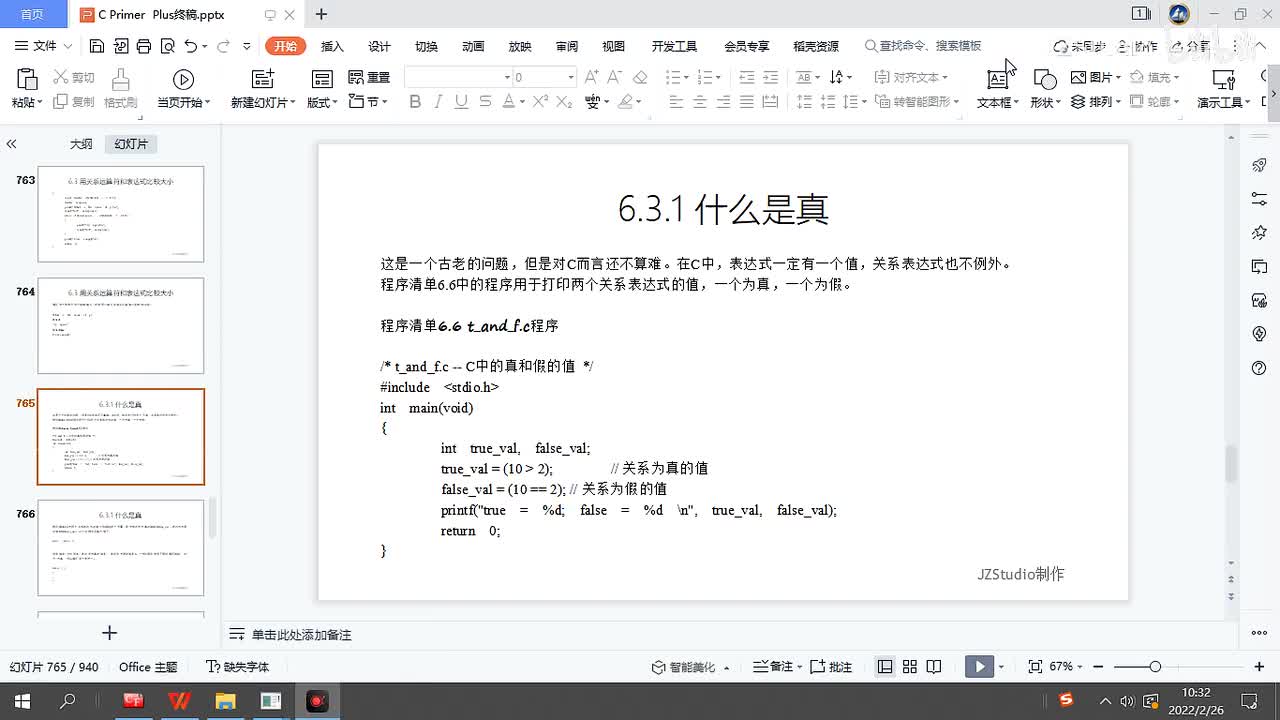Toggle Bold formatting
The image size is (1280, 720).
415,102
